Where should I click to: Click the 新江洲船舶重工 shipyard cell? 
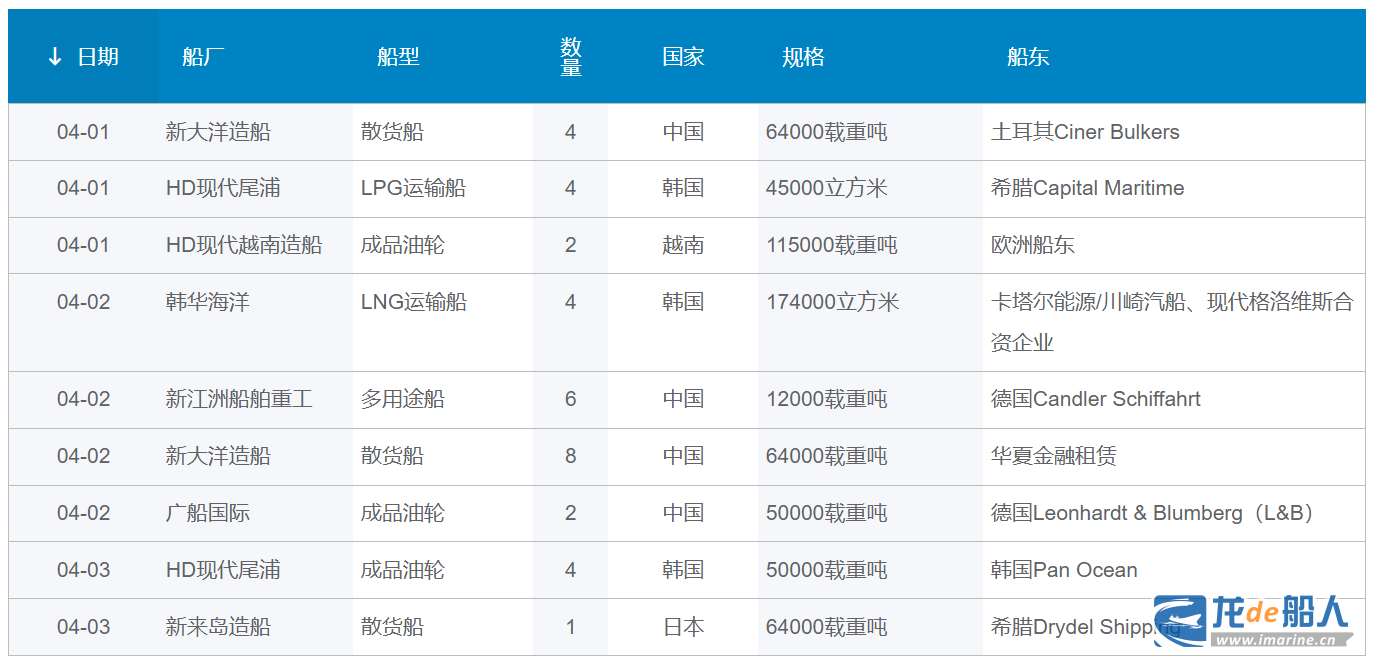pyautogui.click(x=239, y=399)
